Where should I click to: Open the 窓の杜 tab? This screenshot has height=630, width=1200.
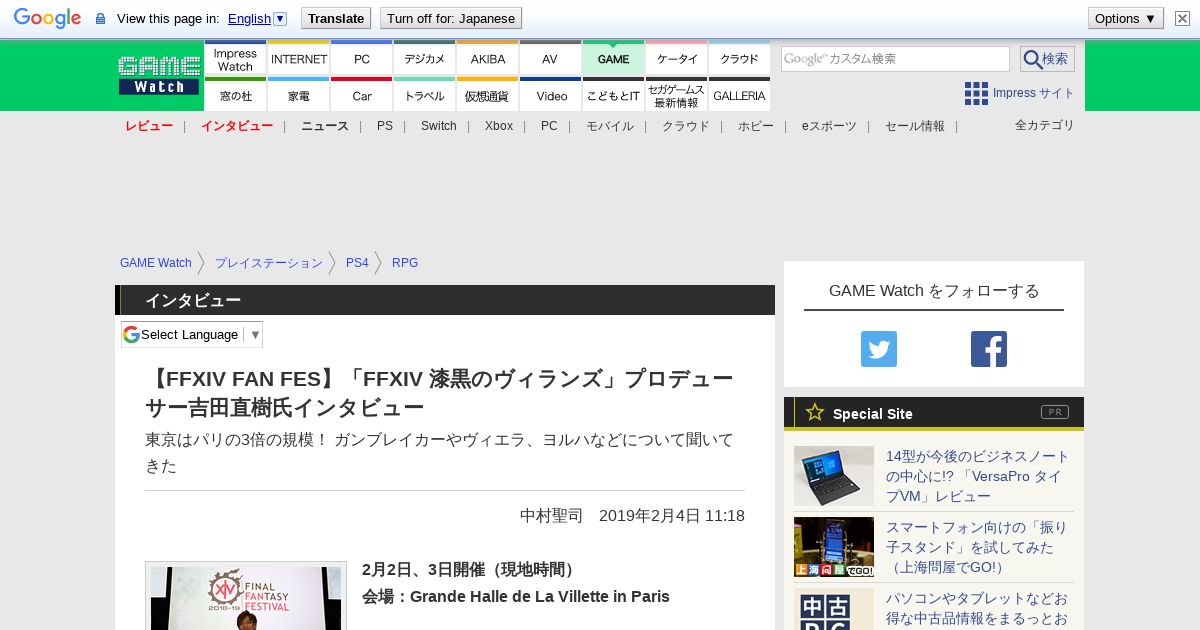tap(235, 94)
